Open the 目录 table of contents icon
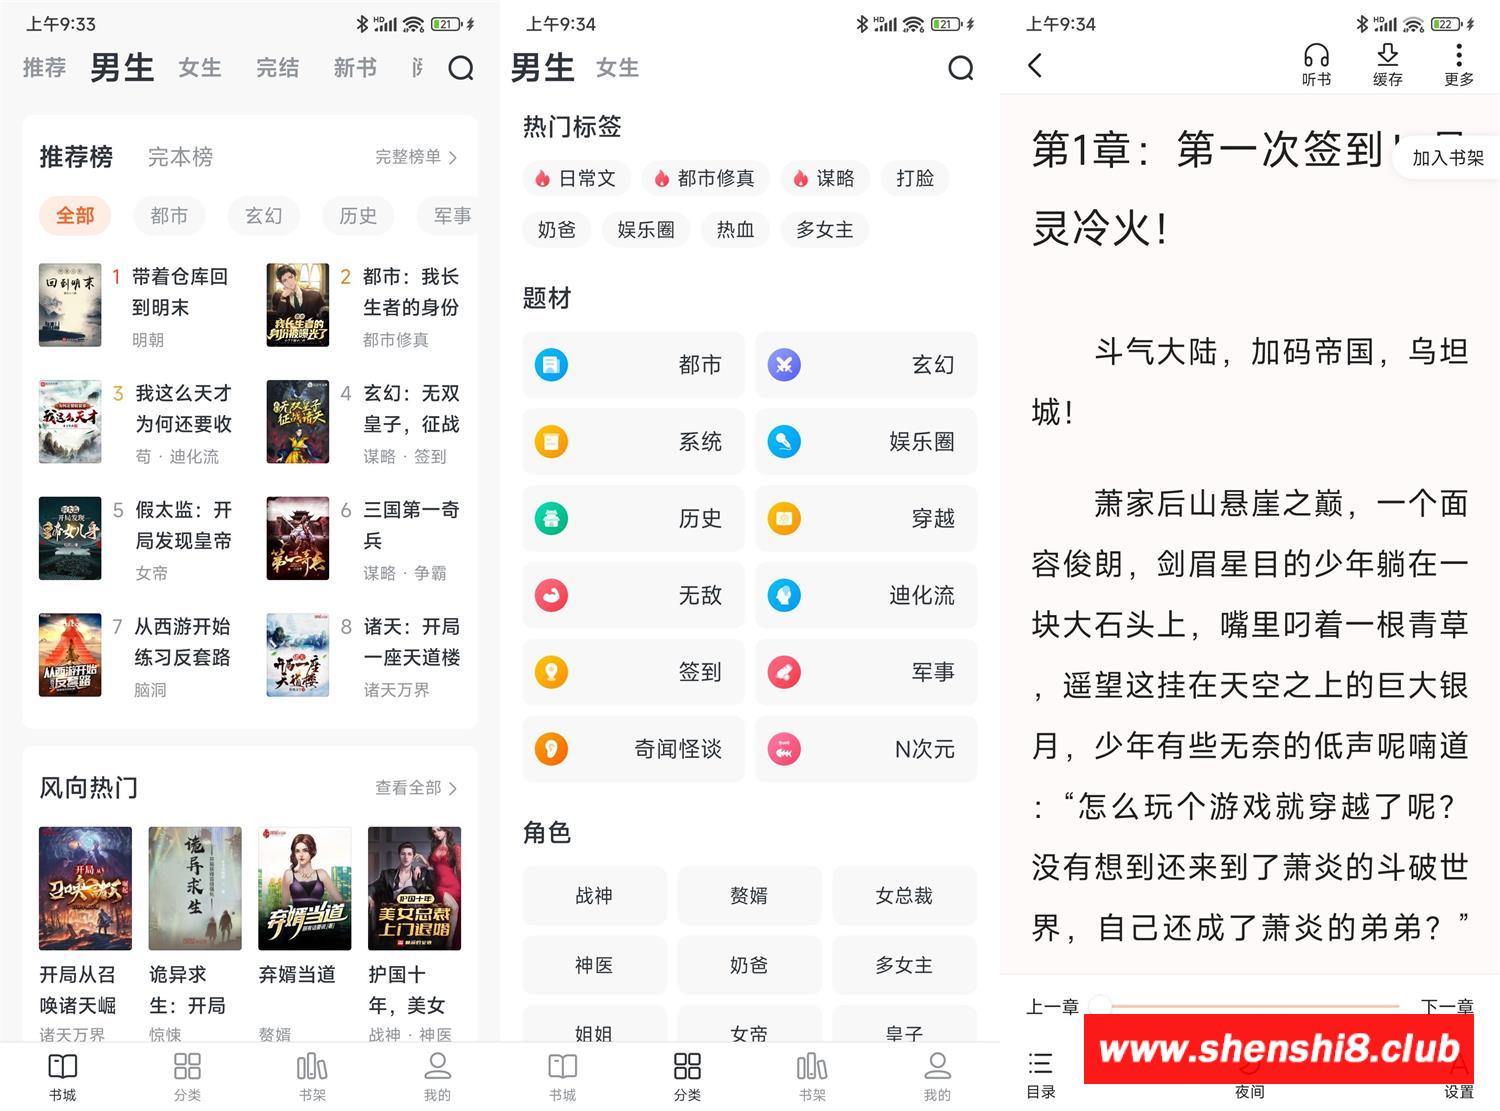Screen dimensions: 1500x1111 pos(1041,1074)
